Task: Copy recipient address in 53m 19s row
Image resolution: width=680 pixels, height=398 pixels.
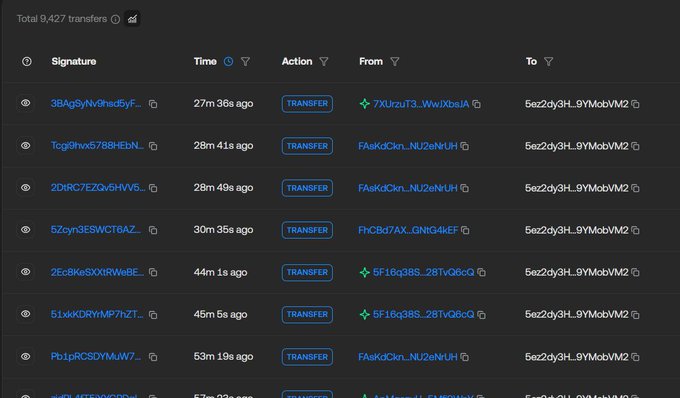Action: pos(635,357)
